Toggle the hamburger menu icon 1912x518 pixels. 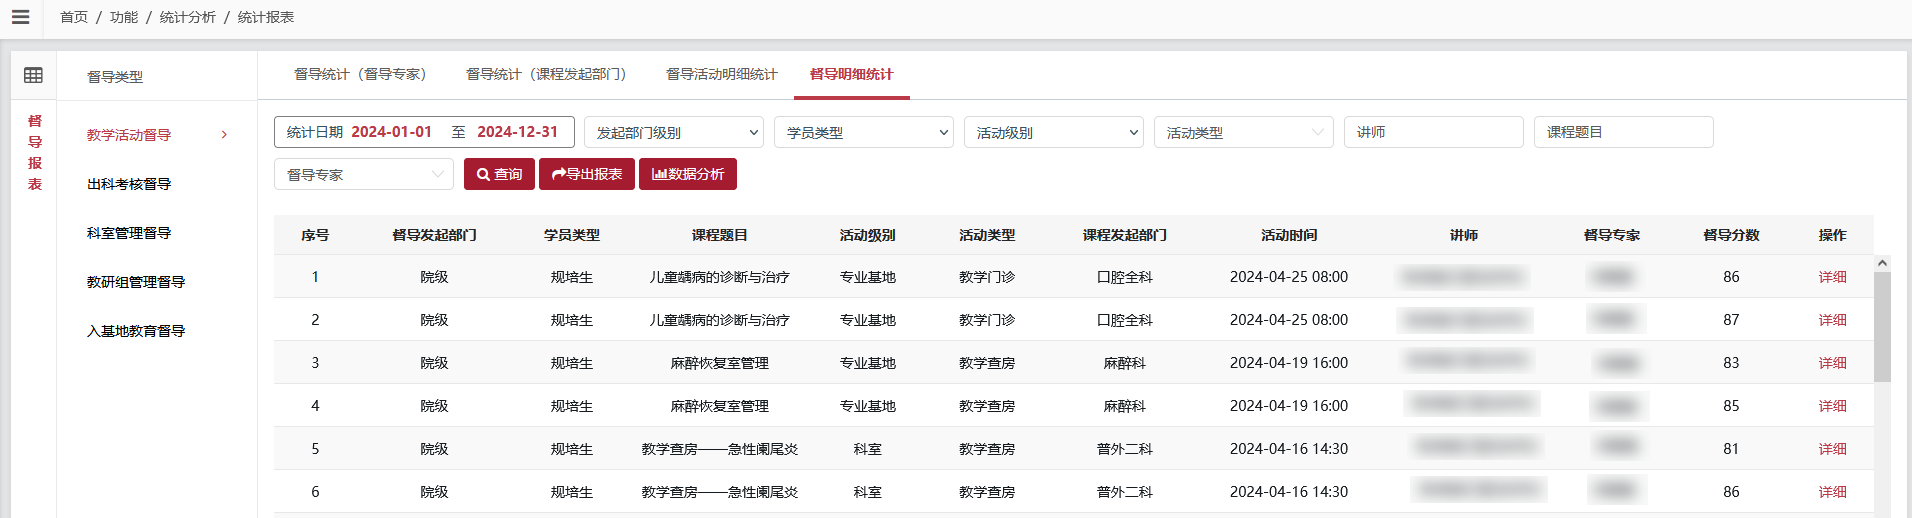pos(20,17)
